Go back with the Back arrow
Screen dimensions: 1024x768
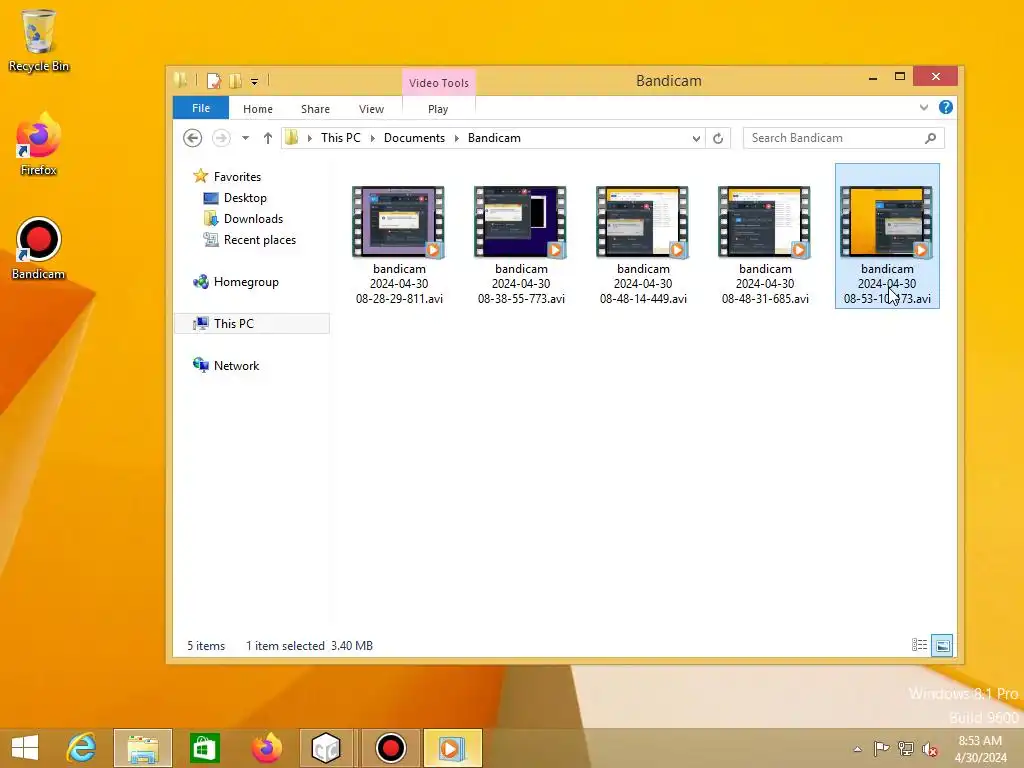click(192, 138)
